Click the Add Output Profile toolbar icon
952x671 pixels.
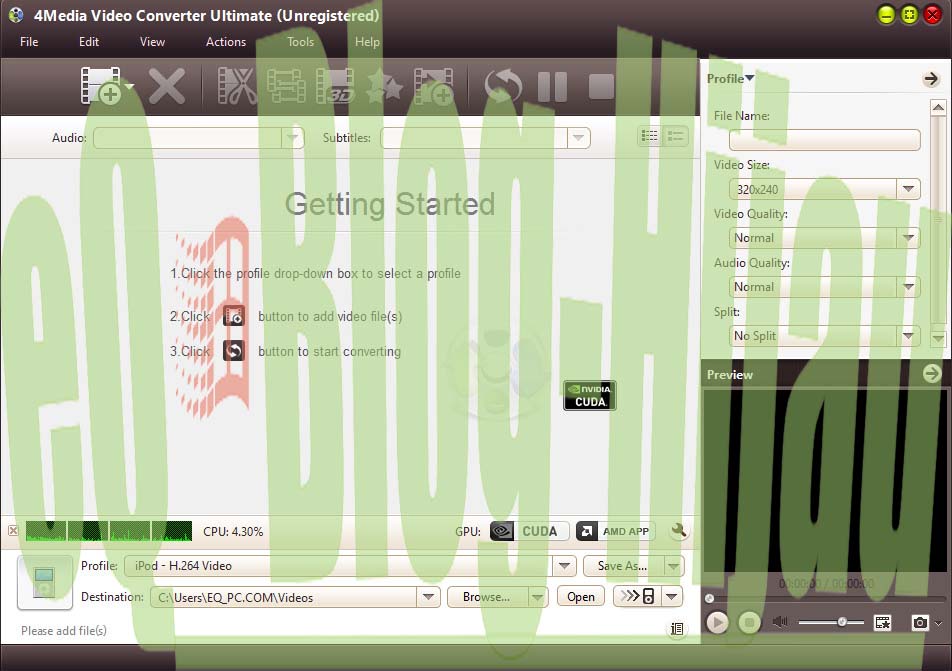pos(433,86)
